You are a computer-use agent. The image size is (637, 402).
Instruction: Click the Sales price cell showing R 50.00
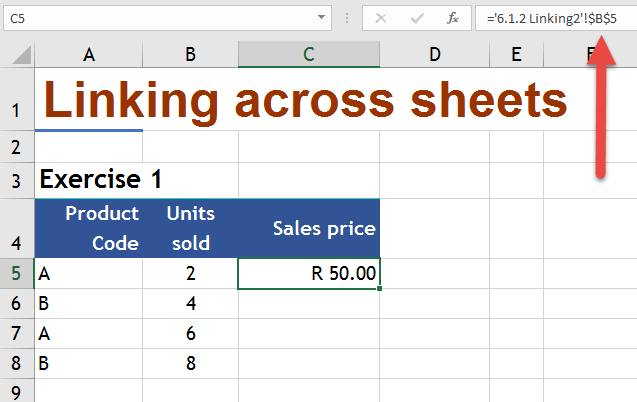309,273
